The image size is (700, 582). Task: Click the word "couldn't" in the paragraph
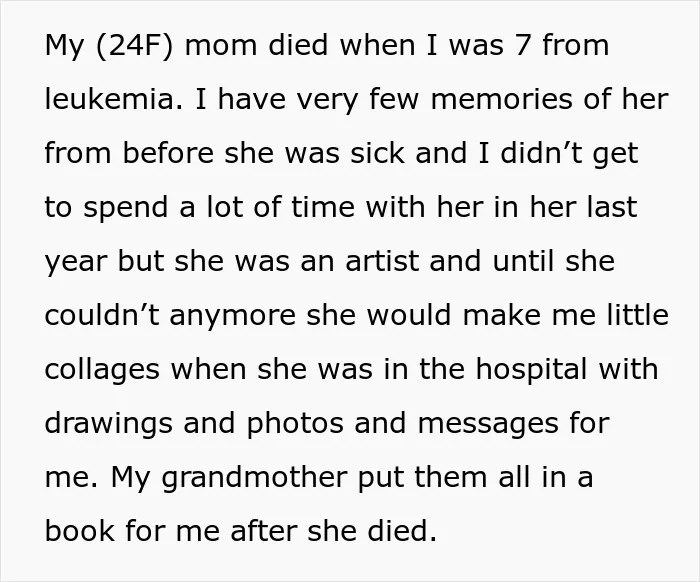102,314
